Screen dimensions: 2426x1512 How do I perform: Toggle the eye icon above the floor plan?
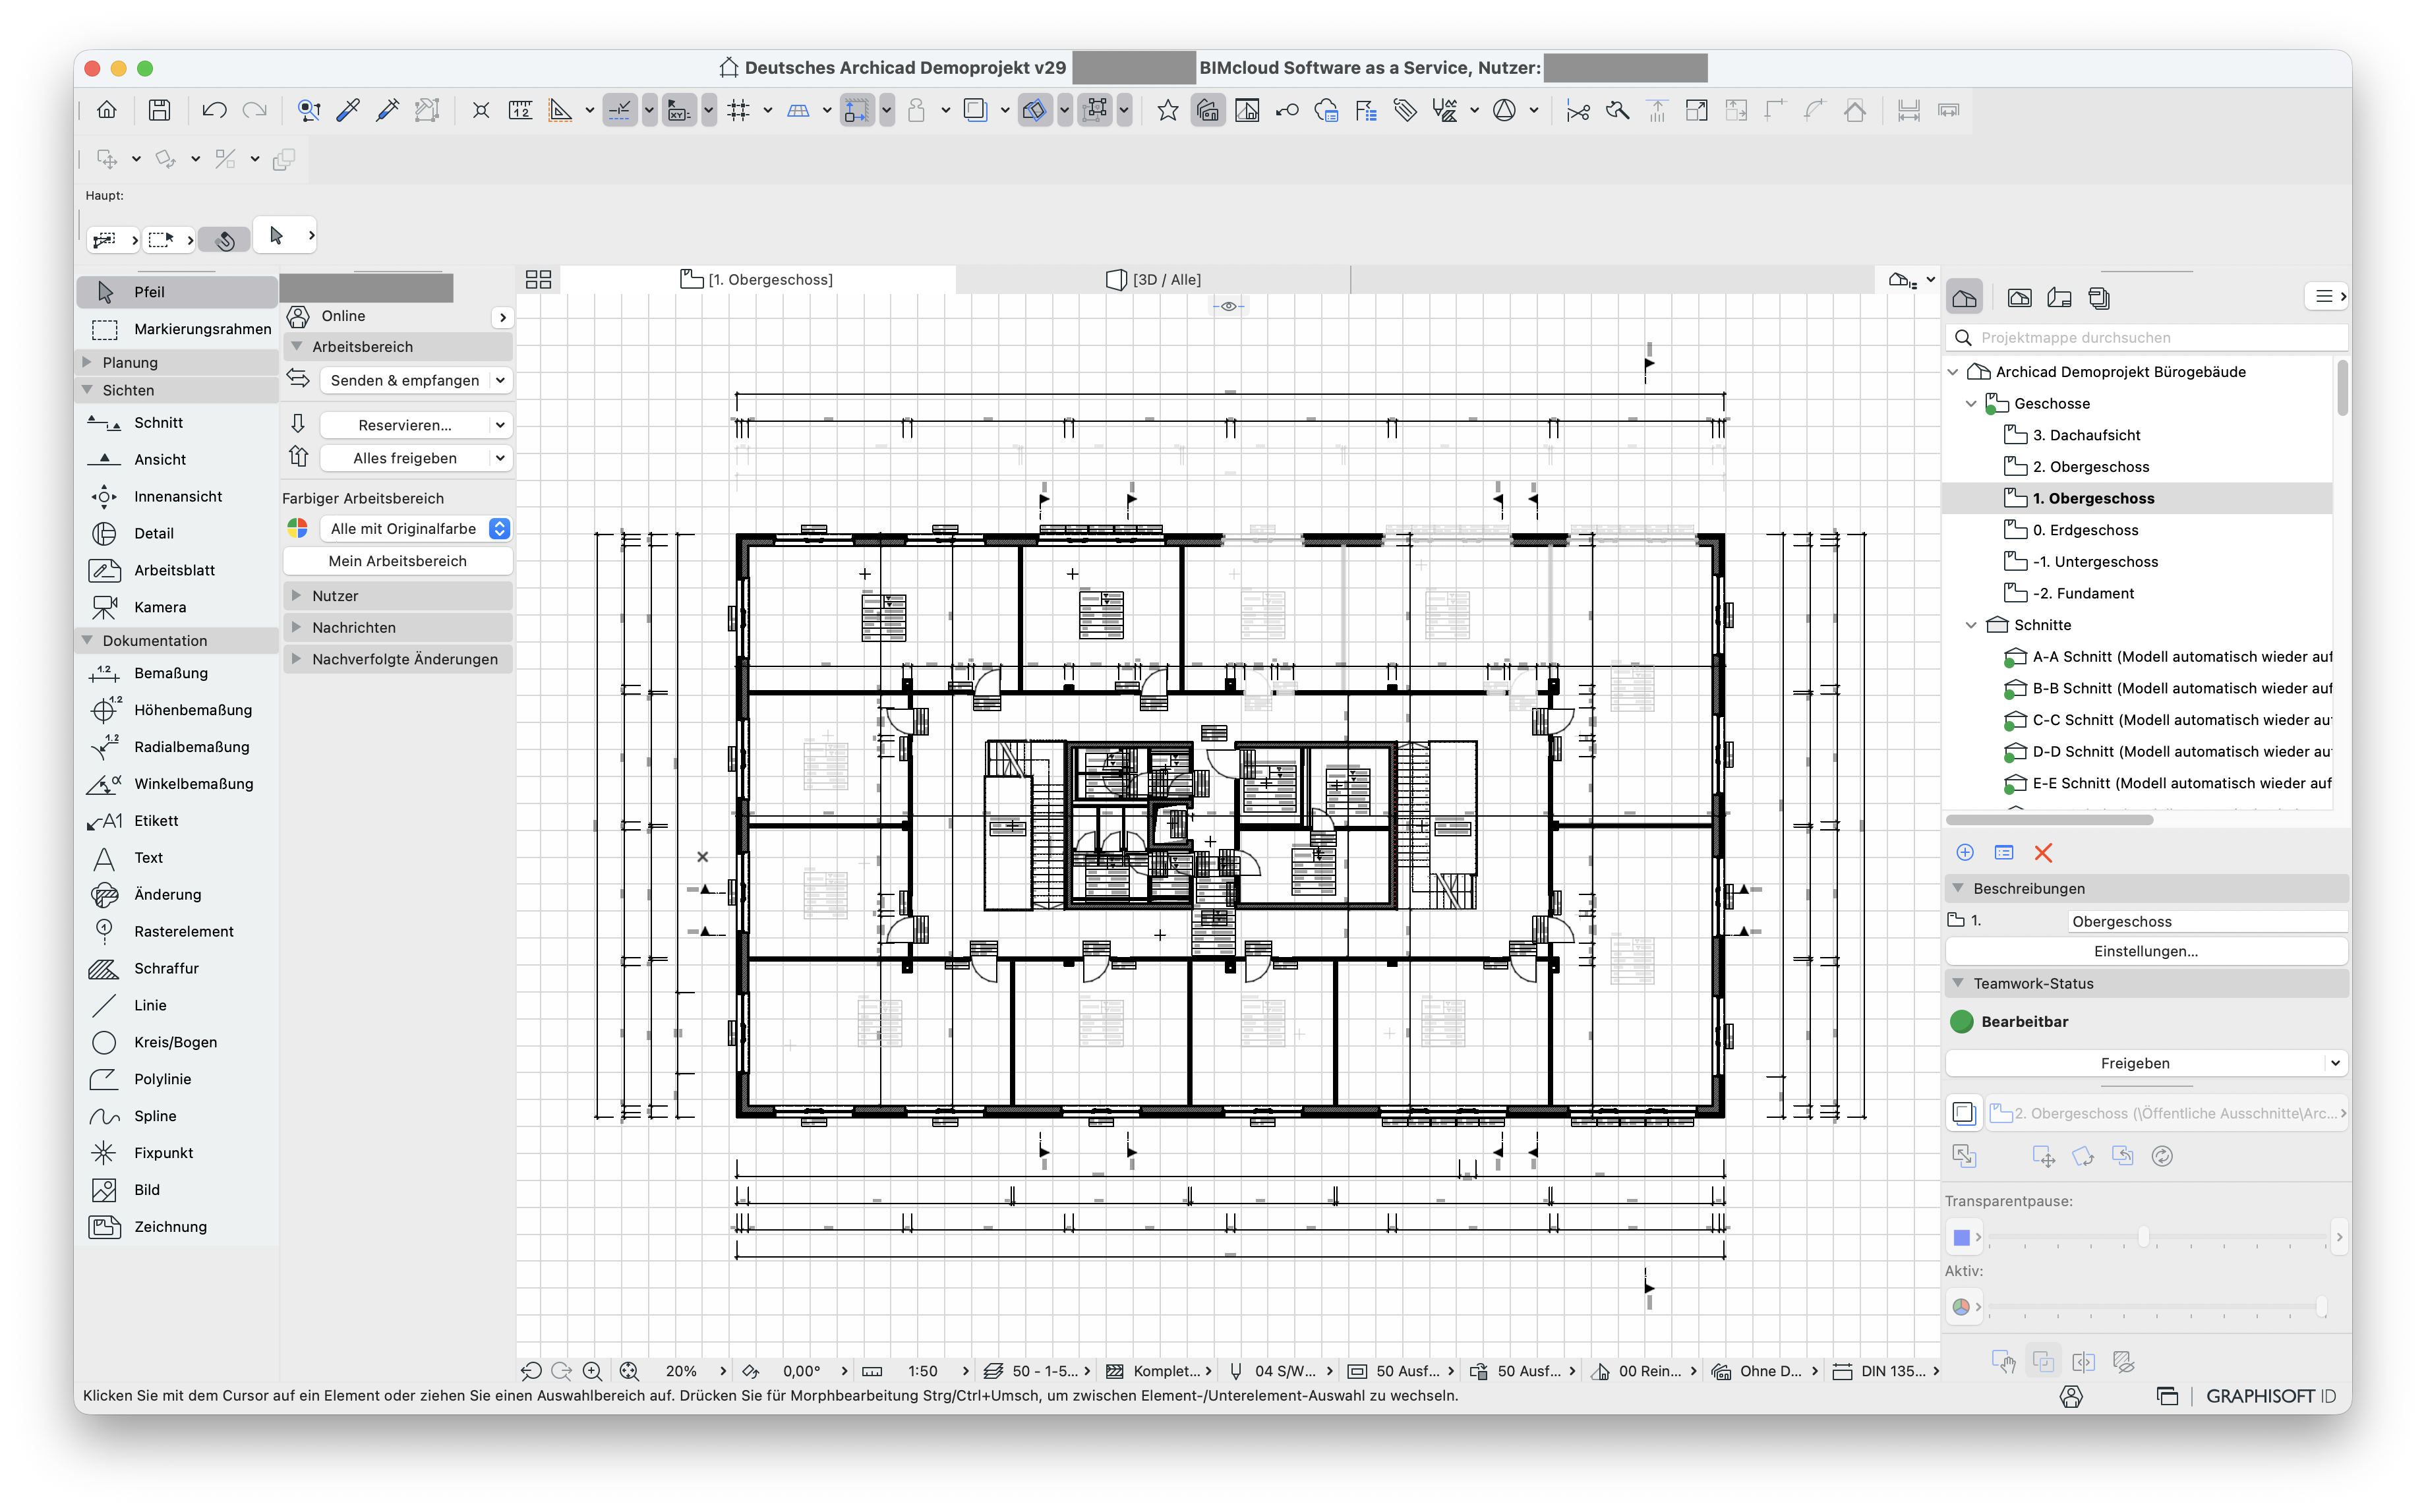coord(1228,306)
